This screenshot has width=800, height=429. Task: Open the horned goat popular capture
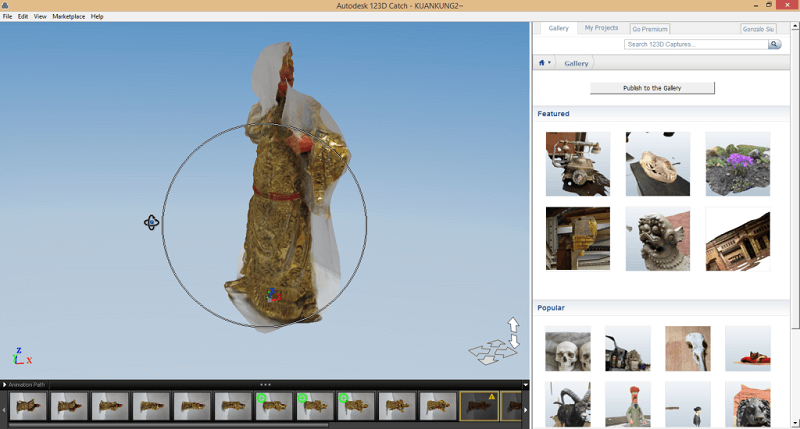567,404
